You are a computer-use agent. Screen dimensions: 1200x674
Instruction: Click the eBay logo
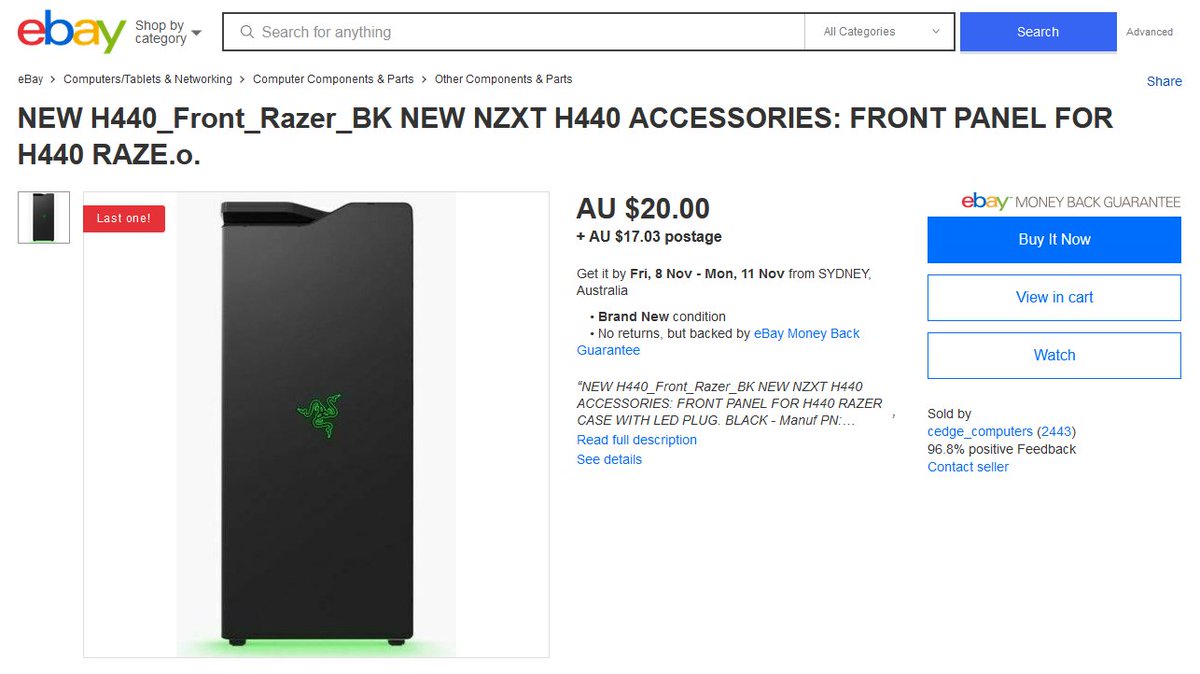coord(71,32)
